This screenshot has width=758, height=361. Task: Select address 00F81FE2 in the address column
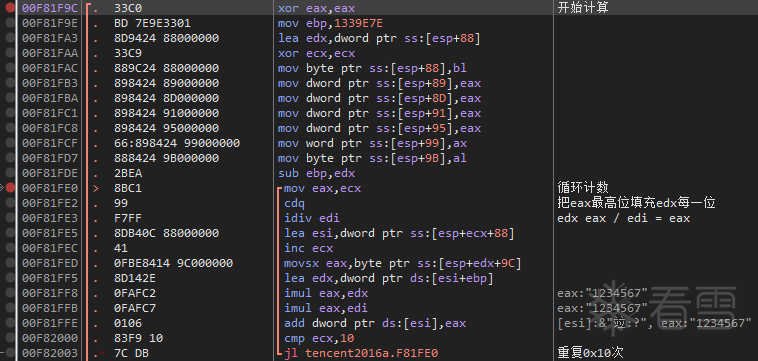pyautogui.click(x=50, y=202)
